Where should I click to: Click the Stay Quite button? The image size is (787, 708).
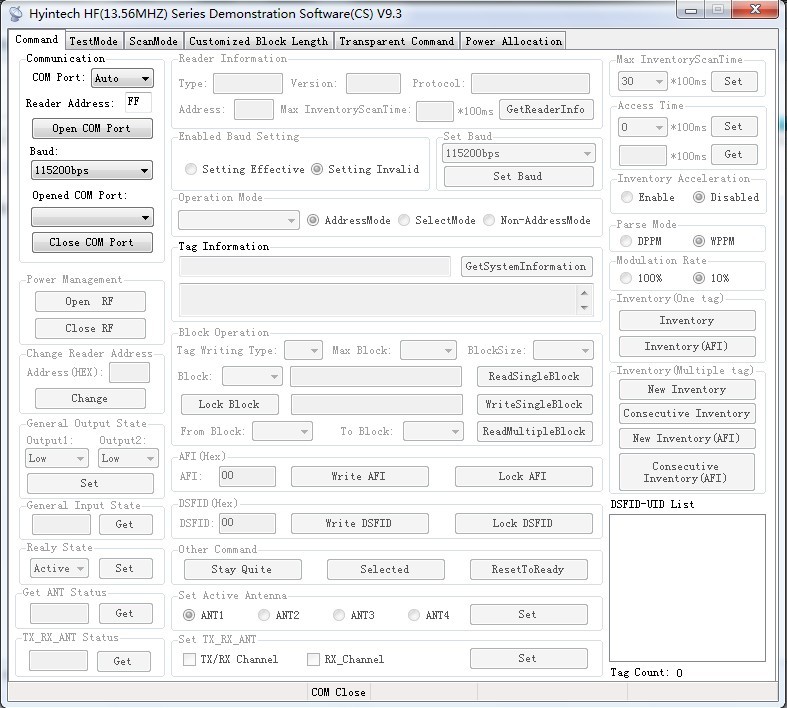(x=243, y=570)
